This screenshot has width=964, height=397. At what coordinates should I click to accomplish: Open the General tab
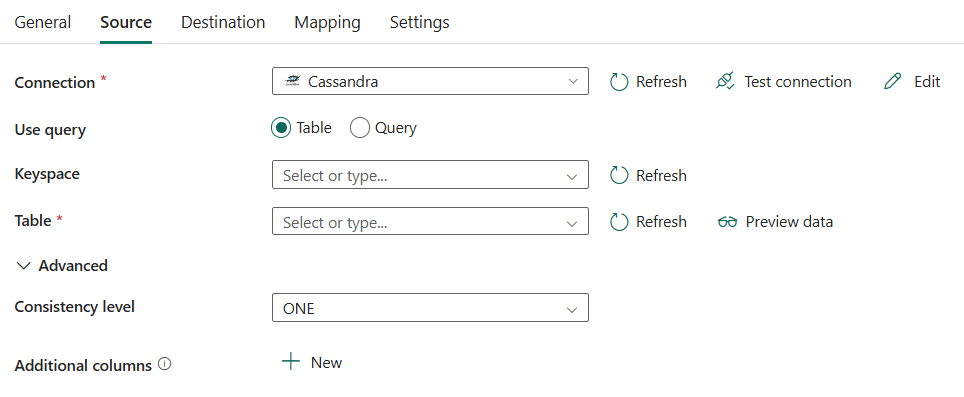[x=42, y=22]
